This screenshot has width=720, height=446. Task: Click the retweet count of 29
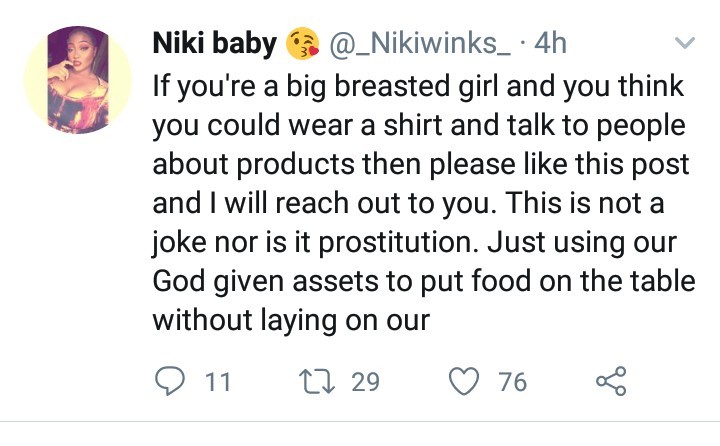[366, 381]
